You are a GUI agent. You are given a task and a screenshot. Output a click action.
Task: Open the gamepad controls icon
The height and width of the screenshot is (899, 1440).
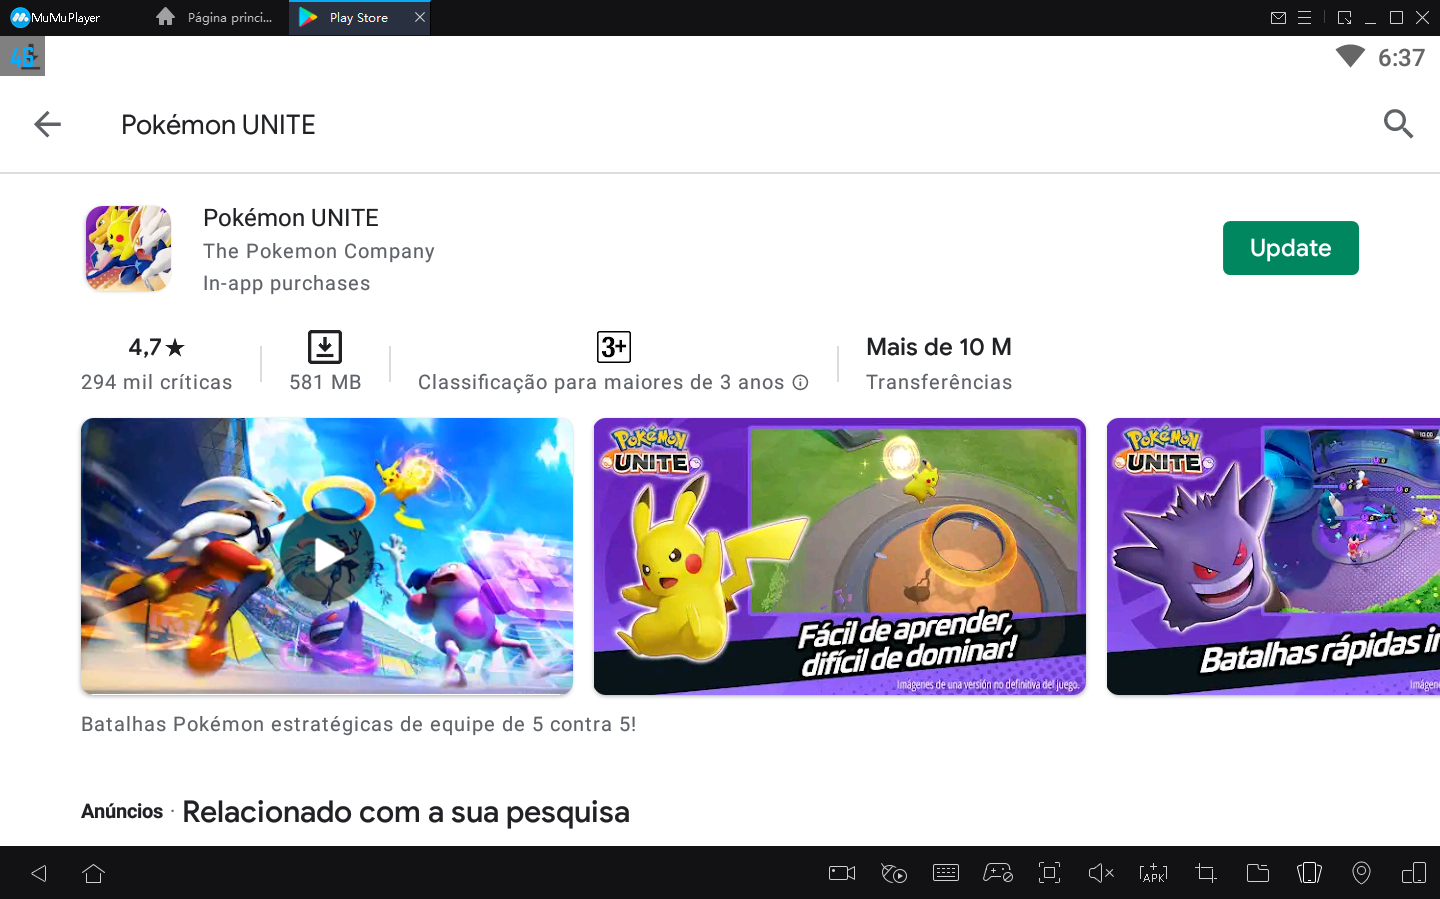998,872
